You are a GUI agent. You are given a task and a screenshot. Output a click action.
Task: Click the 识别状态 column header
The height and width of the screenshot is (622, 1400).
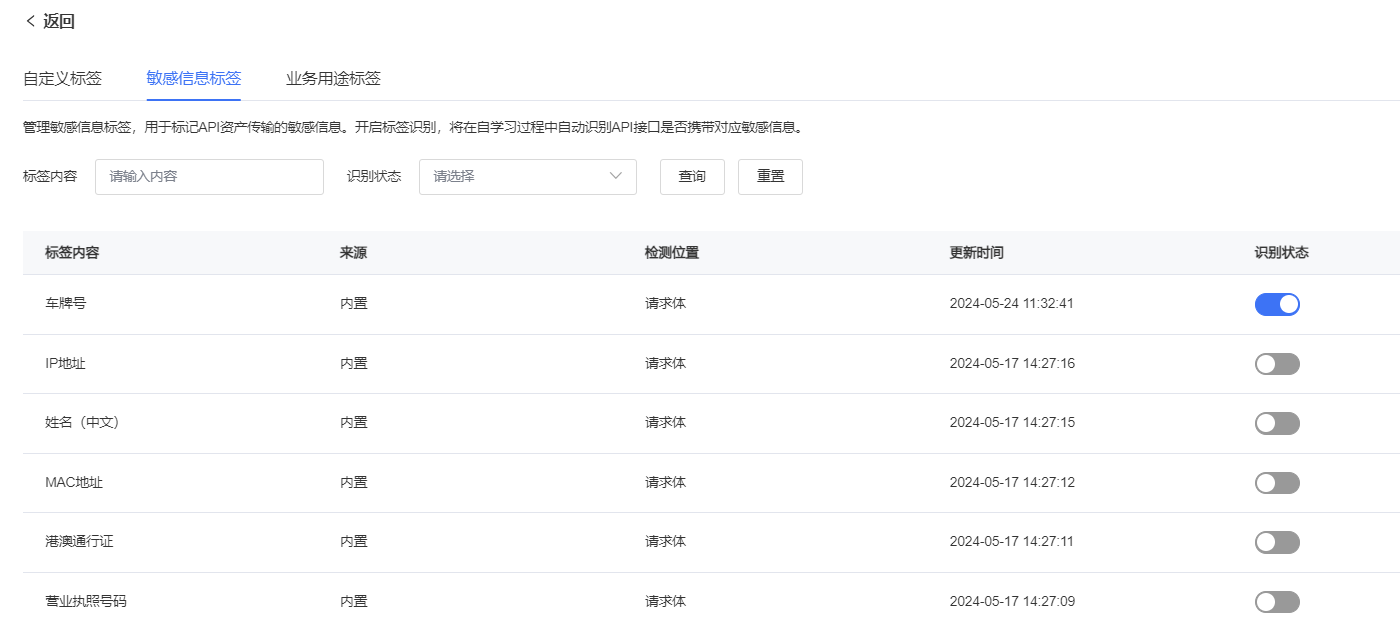click(1281, 253)
